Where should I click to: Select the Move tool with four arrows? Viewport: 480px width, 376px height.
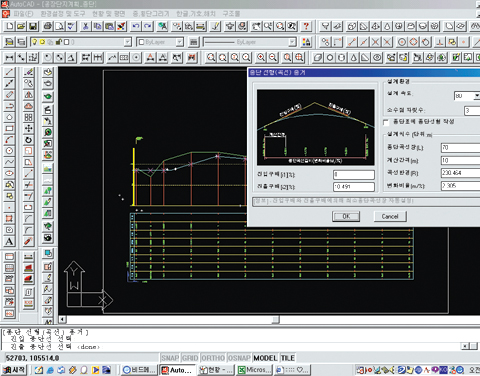coord(29,128)
